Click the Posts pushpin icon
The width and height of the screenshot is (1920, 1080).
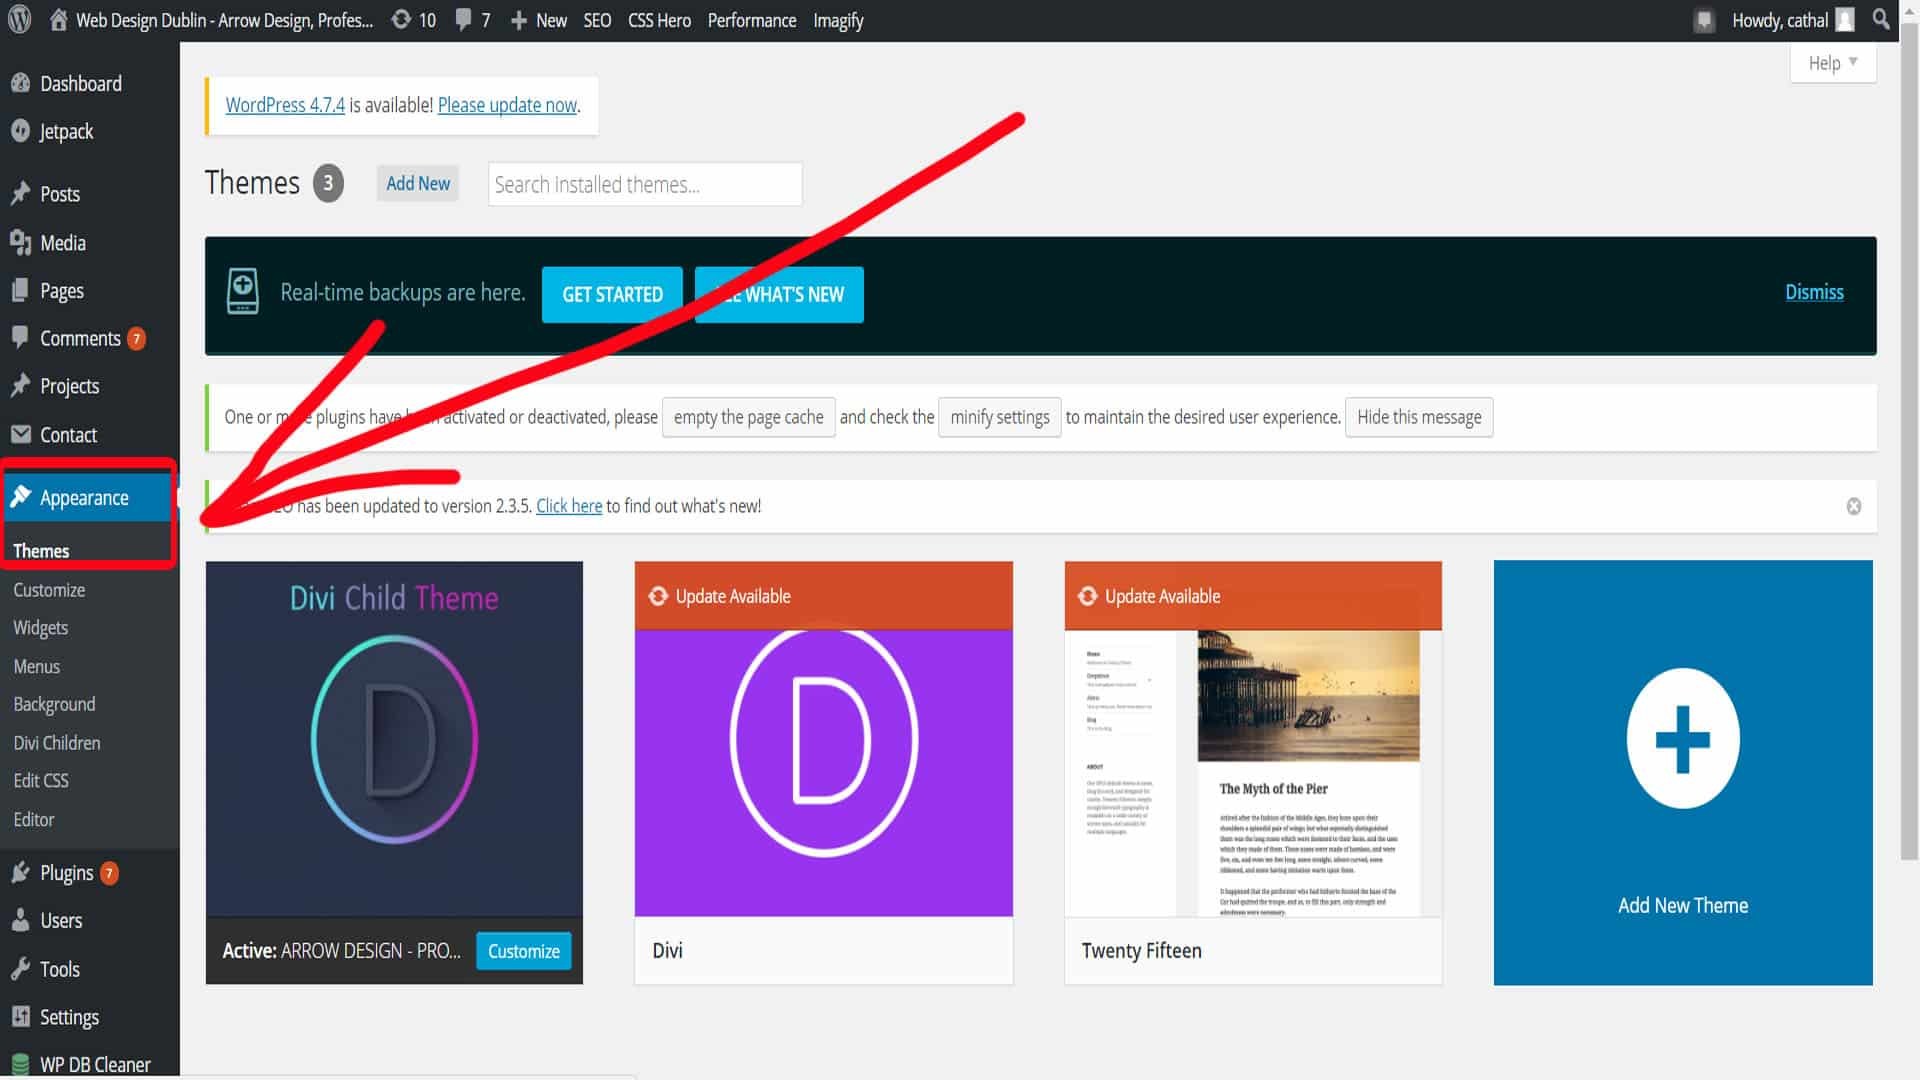click(20, 194)
